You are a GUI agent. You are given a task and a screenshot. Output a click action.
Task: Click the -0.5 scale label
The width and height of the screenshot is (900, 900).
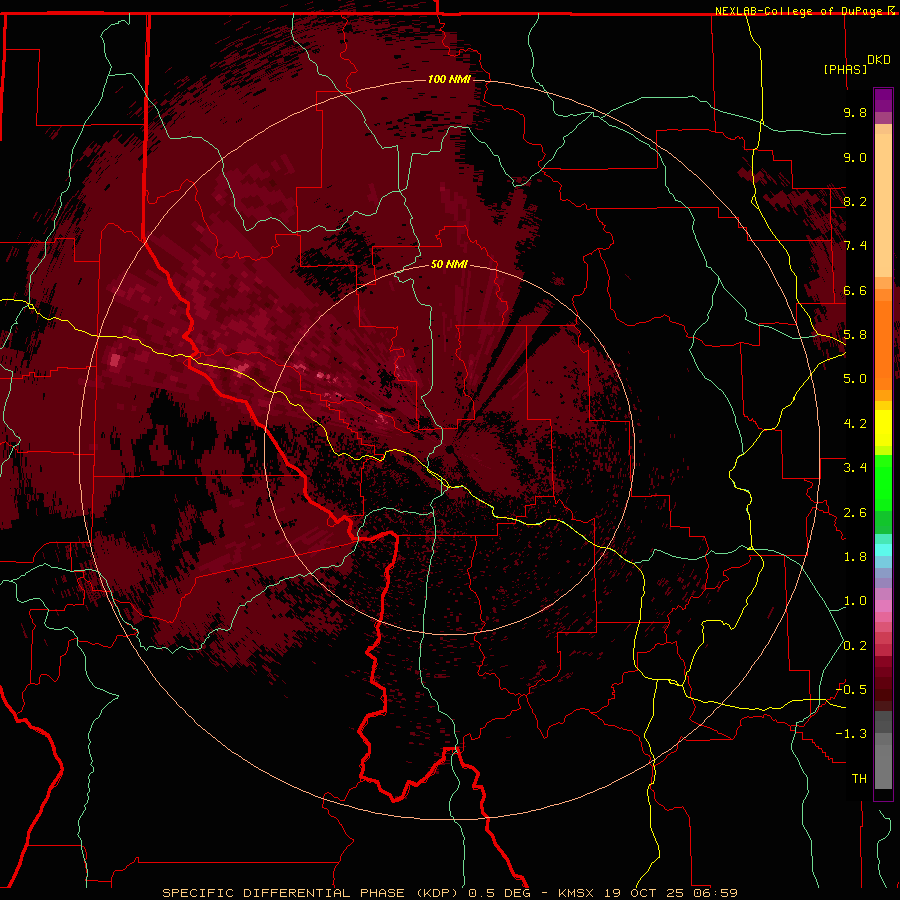851,690
